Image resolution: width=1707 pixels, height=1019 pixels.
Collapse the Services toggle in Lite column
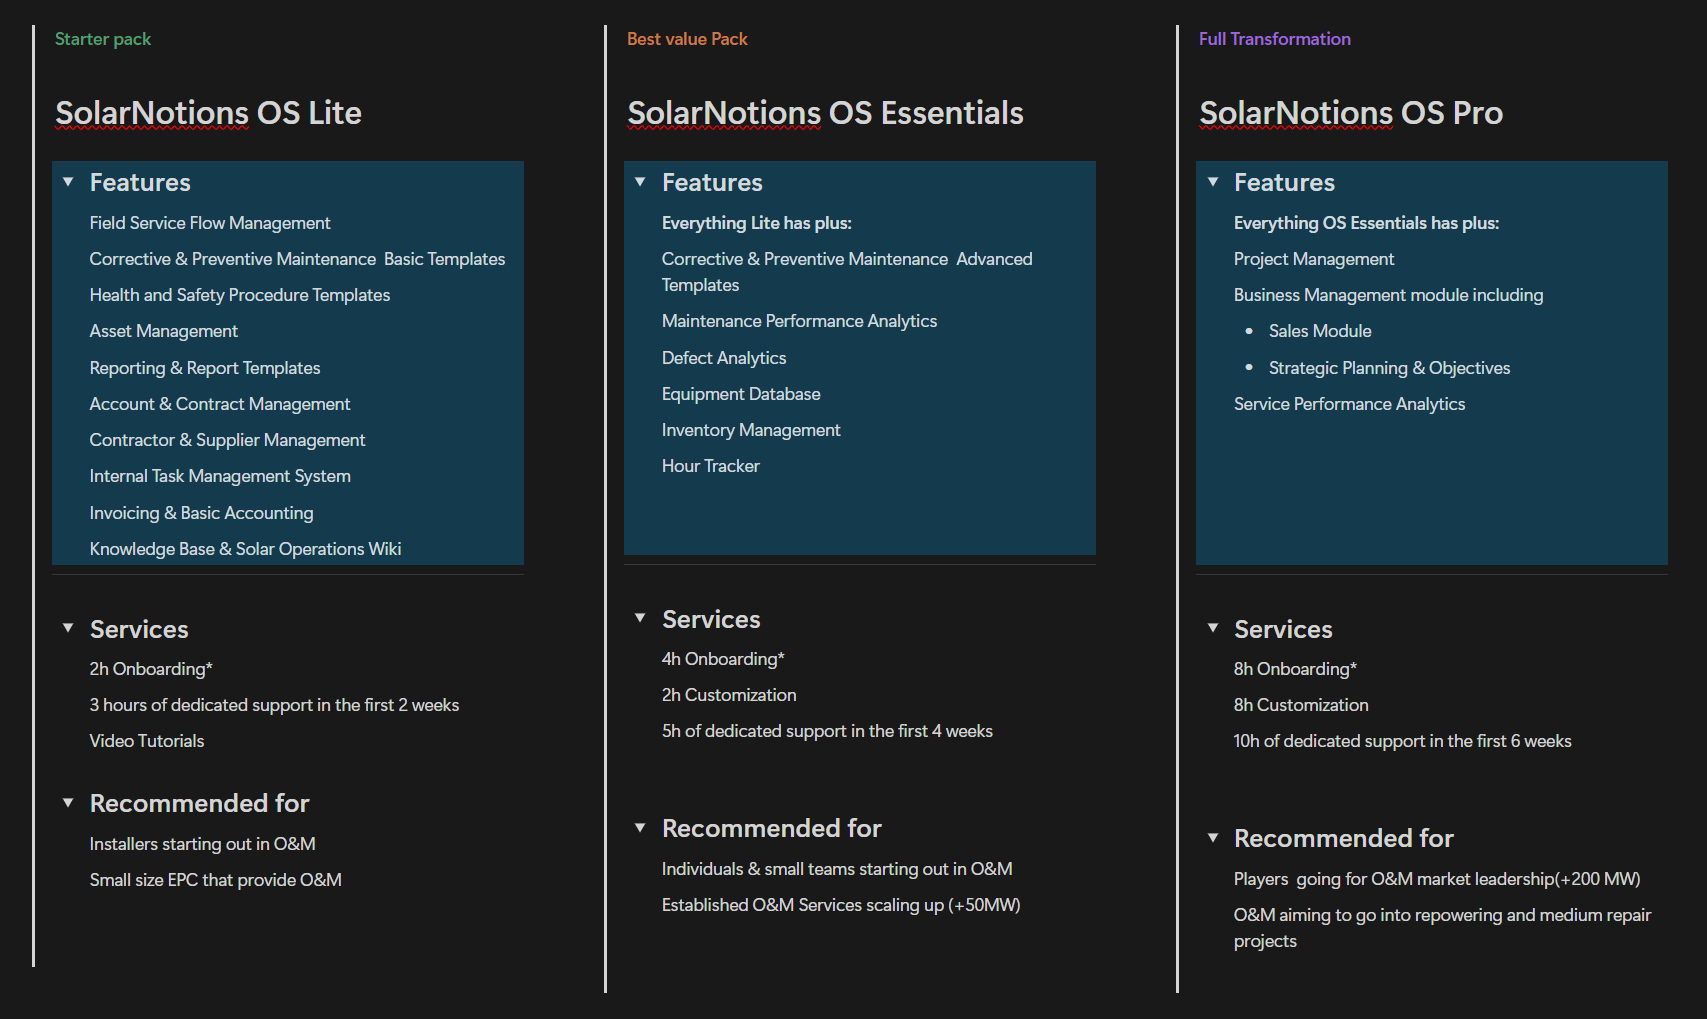coord(68,628)
